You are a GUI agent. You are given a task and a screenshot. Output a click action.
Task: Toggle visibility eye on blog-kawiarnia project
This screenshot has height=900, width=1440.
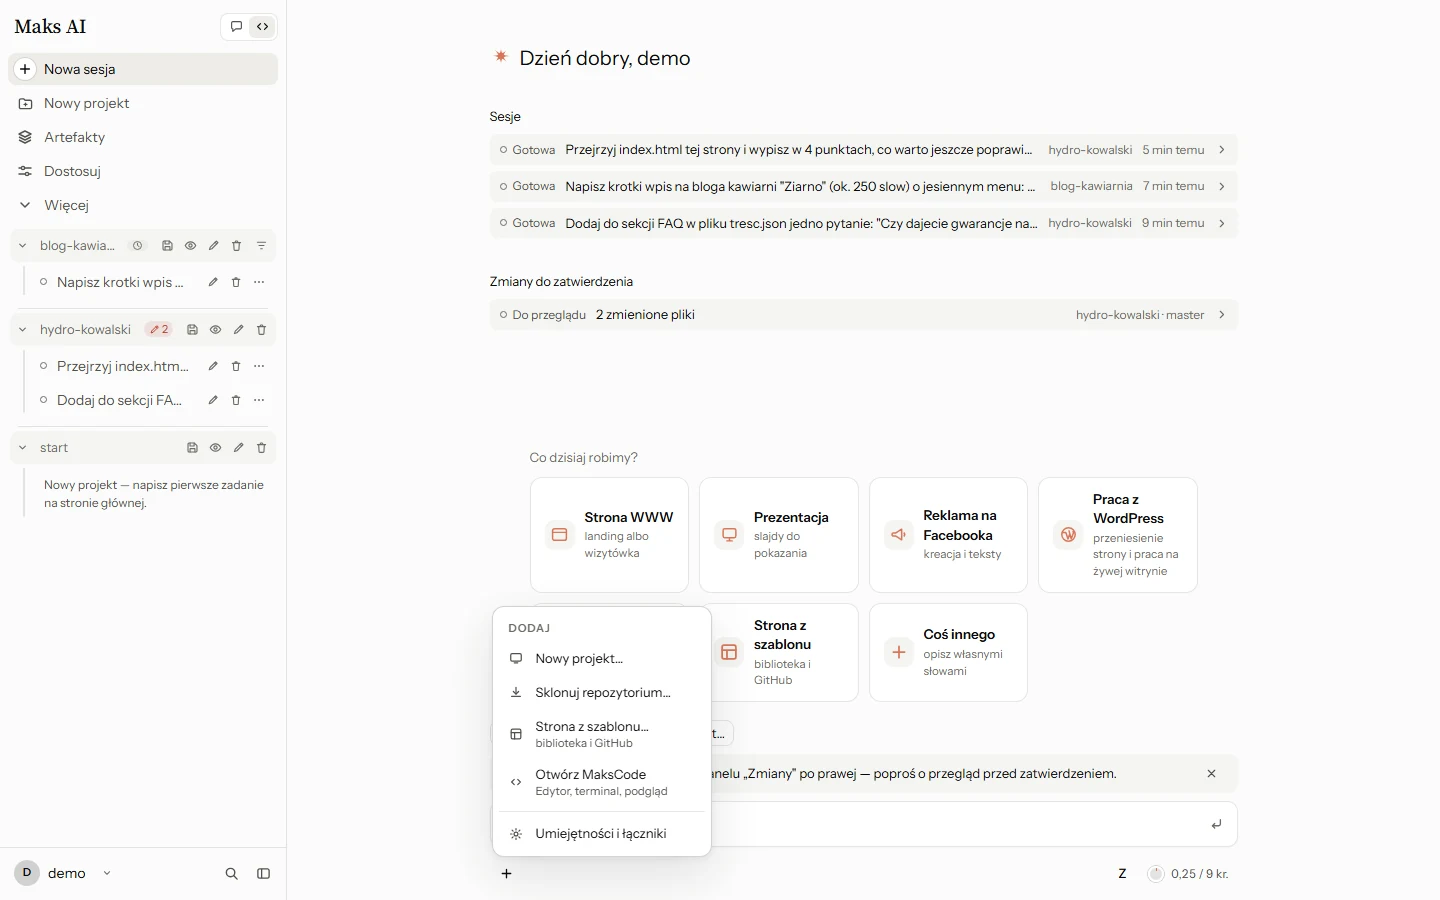click(x=190, y=246)
